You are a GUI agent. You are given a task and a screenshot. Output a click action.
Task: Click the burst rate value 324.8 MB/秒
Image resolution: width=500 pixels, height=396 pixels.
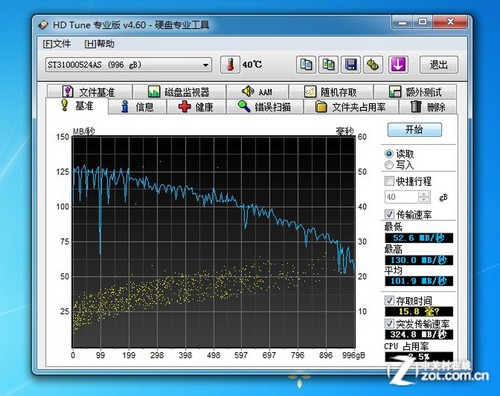(x=419, y=334)
